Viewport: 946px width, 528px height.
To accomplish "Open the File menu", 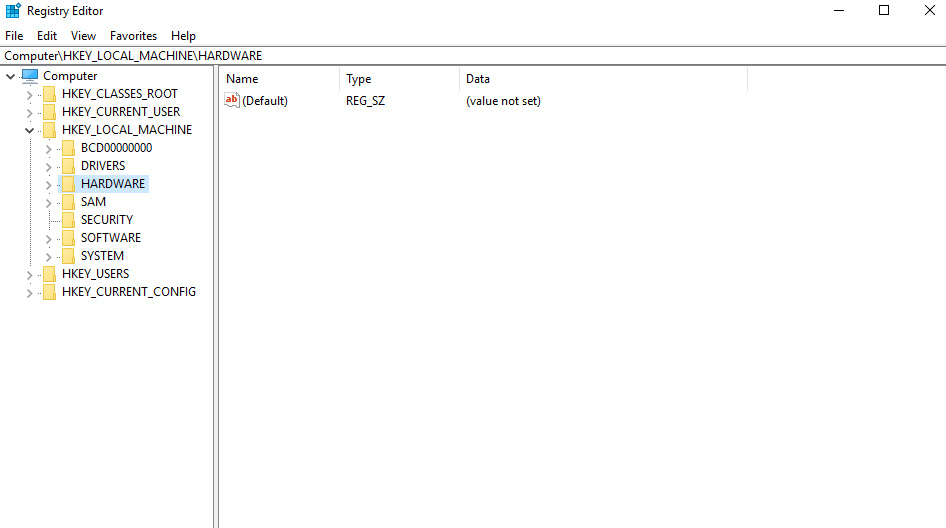I will click(x=14, y=36).
